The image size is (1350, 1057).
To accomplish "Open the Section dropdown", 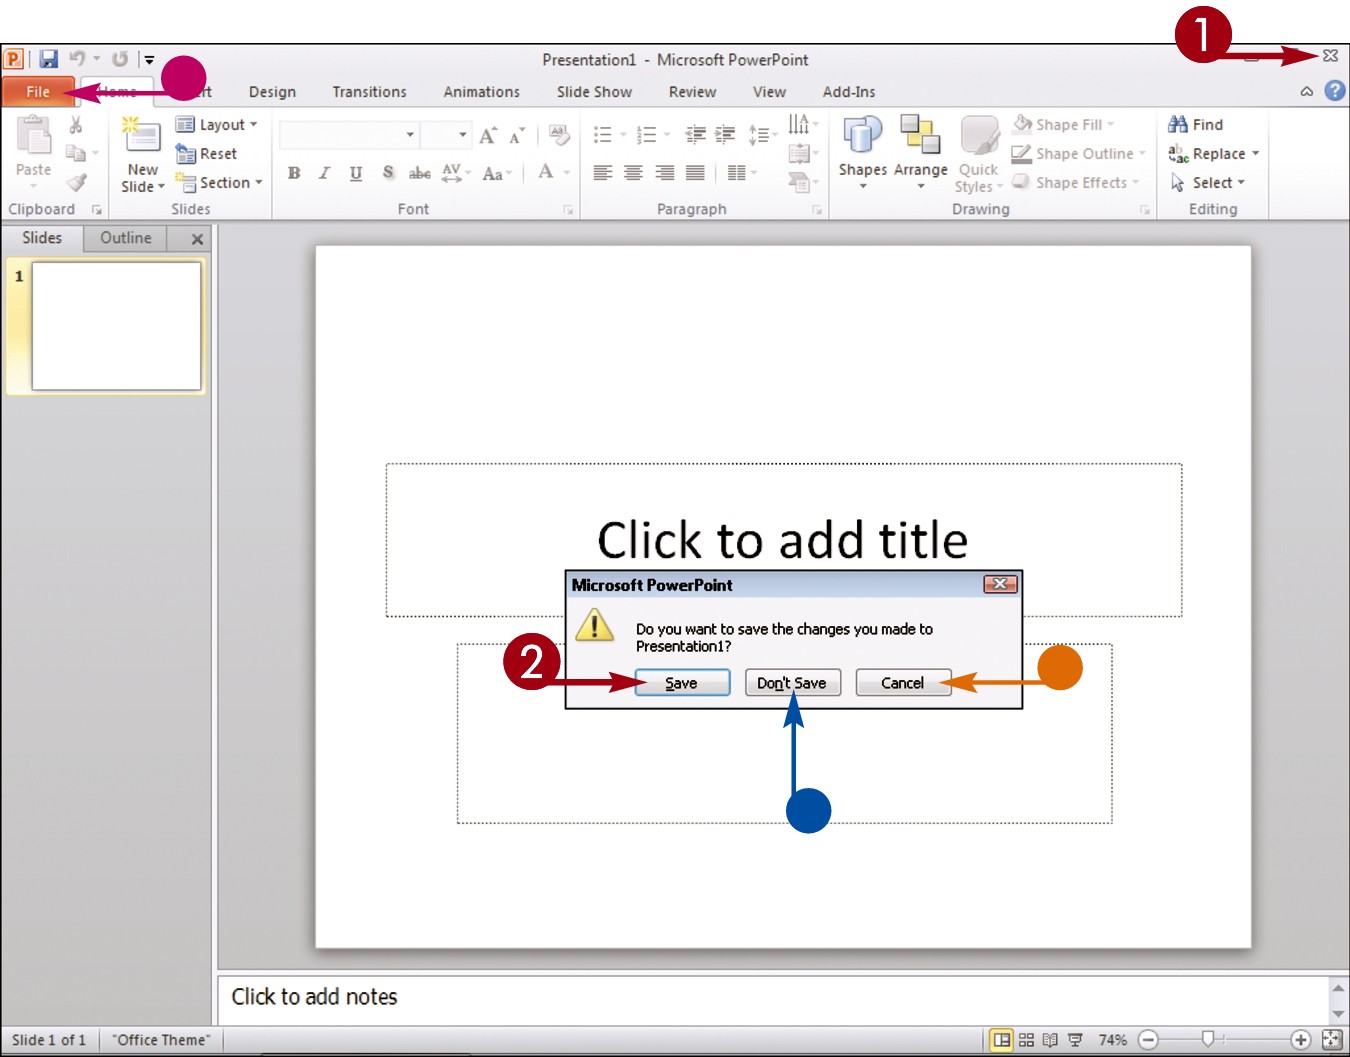I will [x=218, y=183].
